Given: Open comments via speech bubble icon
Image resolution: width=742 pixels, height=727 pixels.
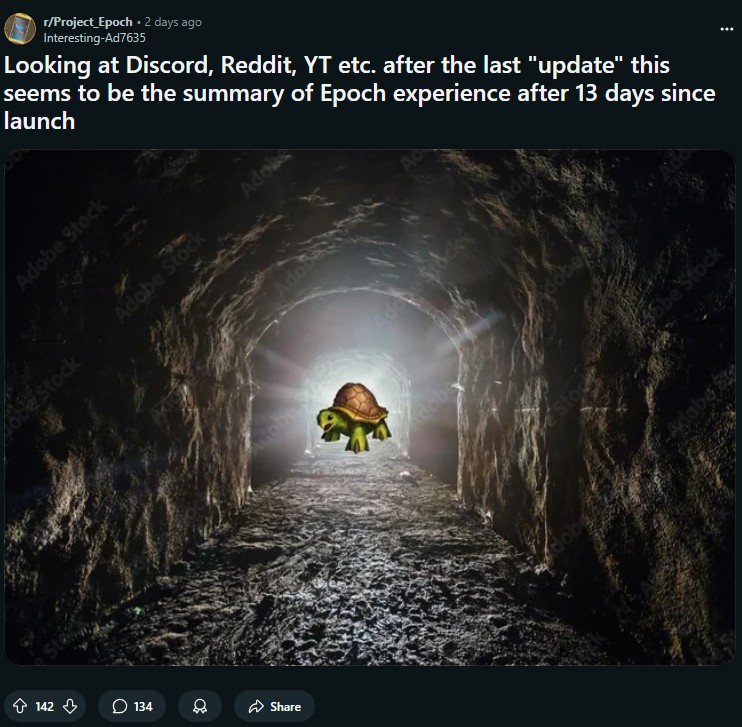Looking at the screenshot, I should [119, 706].
